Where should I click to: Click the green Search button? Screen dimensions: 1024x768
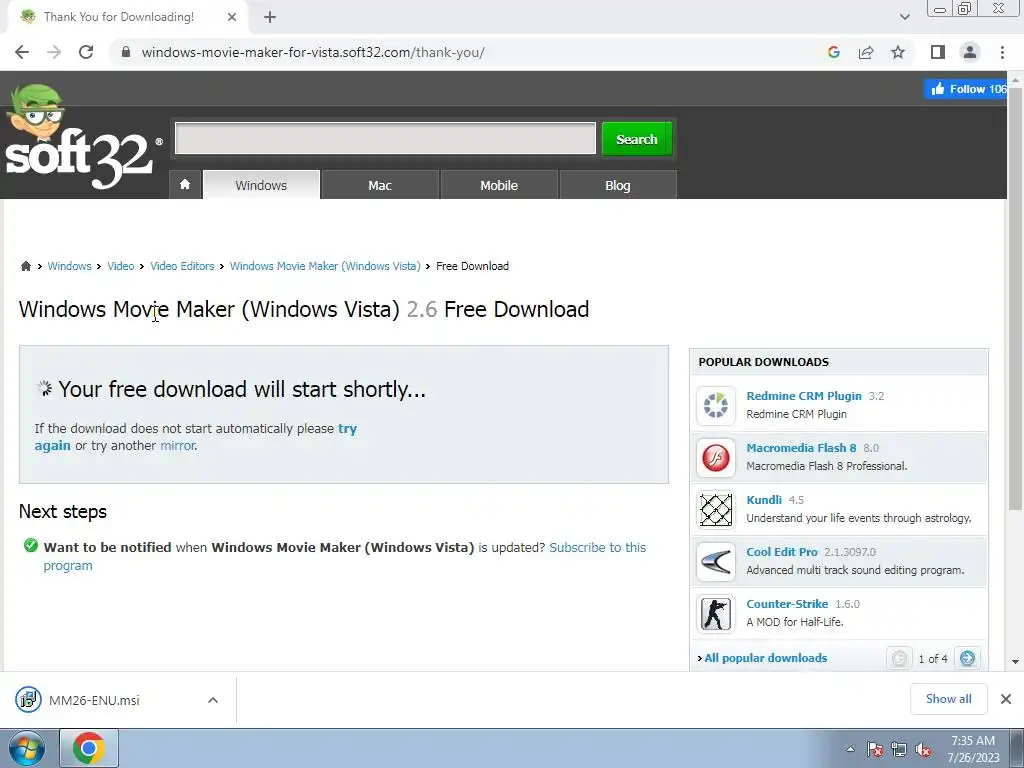click(x=637, y=139)
